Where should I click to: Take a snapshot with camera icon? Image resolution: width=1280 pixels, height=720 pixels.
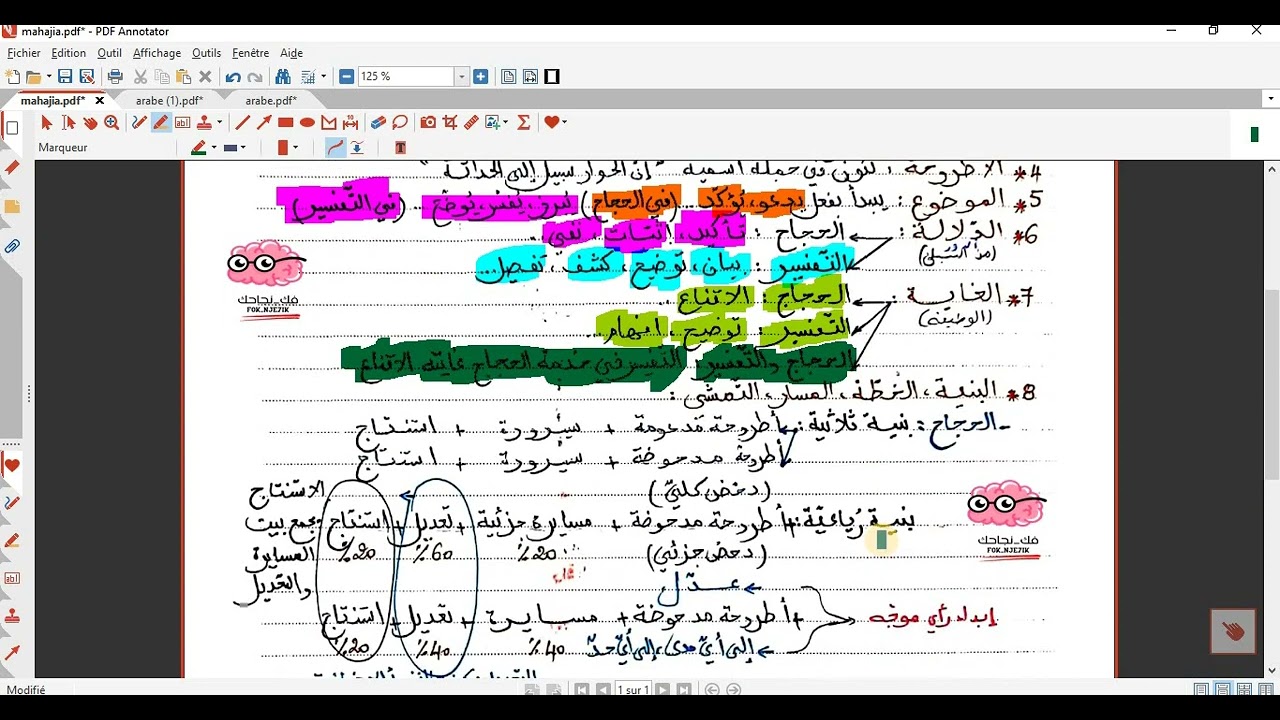tap(428, 122)
